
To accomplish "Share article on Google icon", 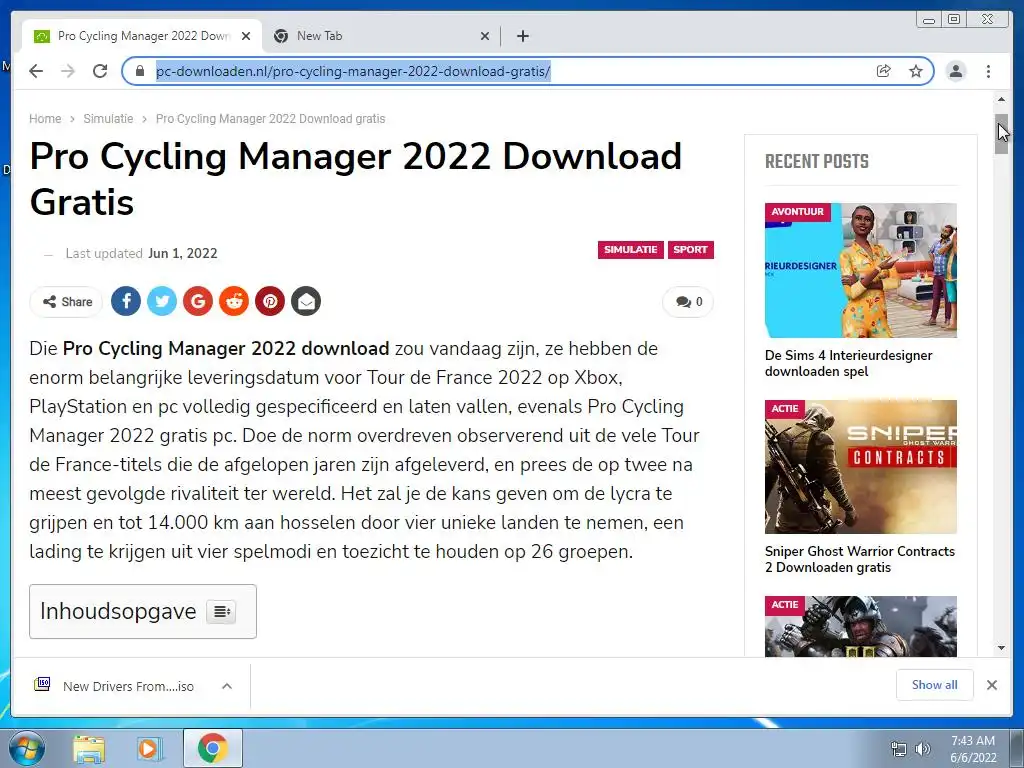I will click(x=198, y=301).
